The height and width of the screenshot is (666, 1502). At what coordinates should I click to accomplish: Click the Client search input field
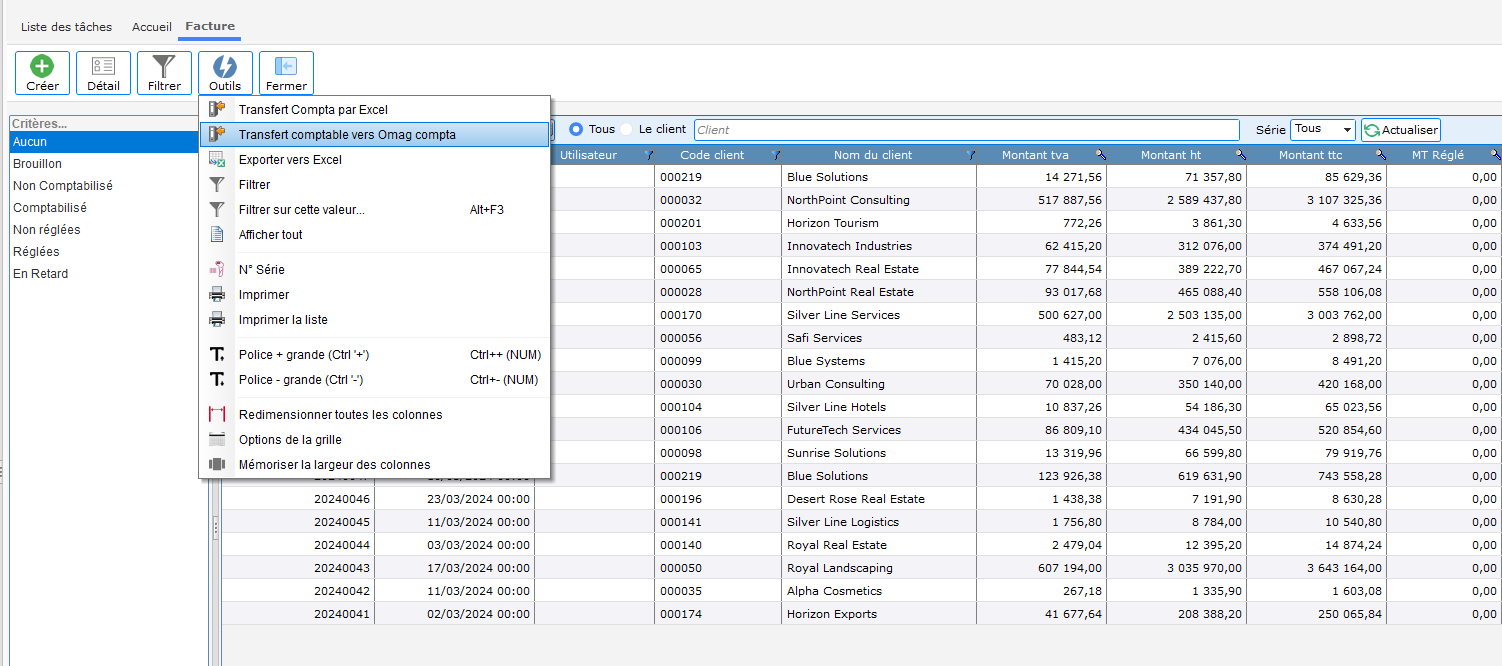[965, 130]
